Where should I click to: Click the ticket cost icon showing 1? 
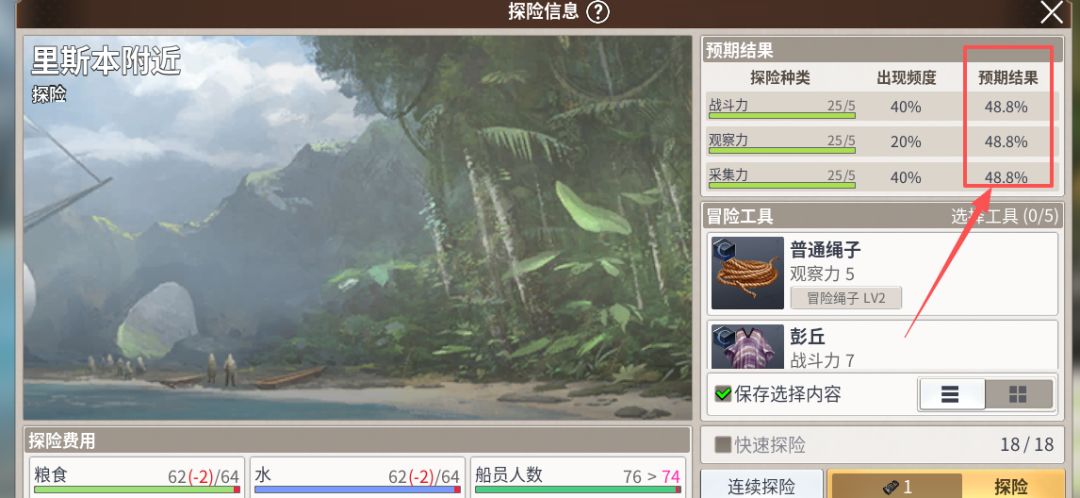pos(895,486)
